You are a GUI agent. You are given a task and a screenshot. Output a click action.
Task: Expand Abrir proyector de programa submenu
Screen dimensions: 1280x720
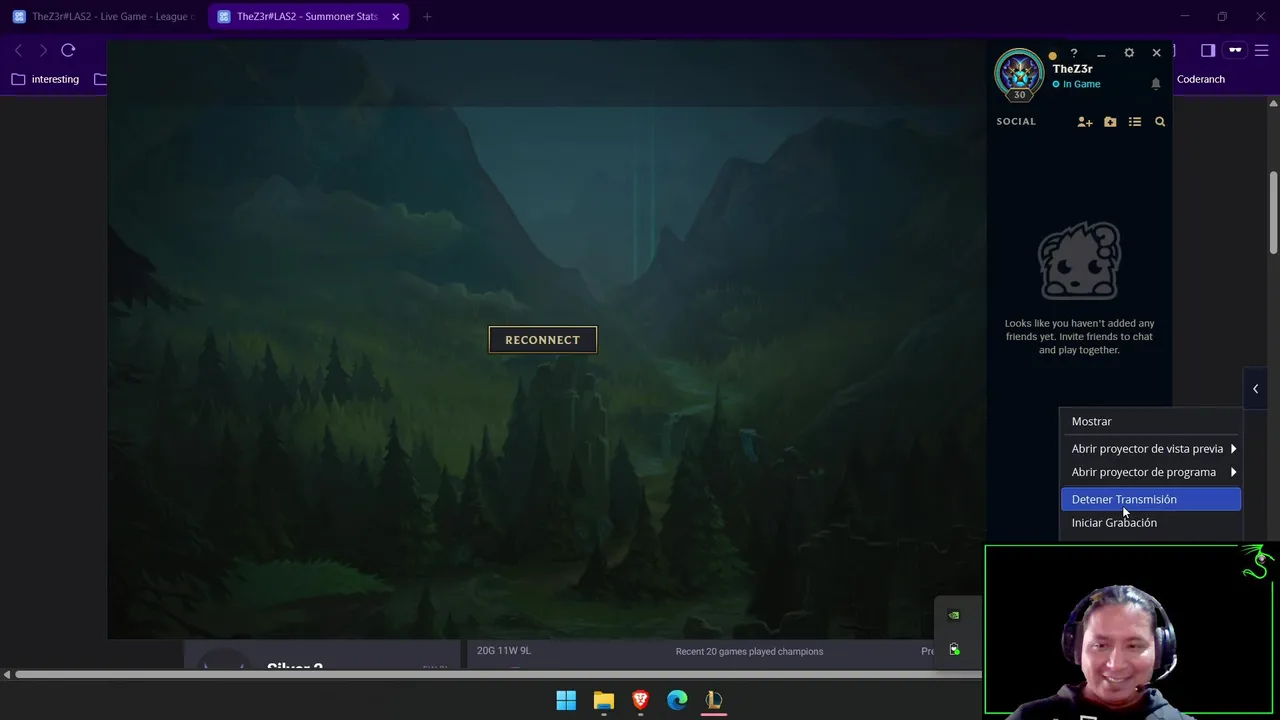[1150, 472]
